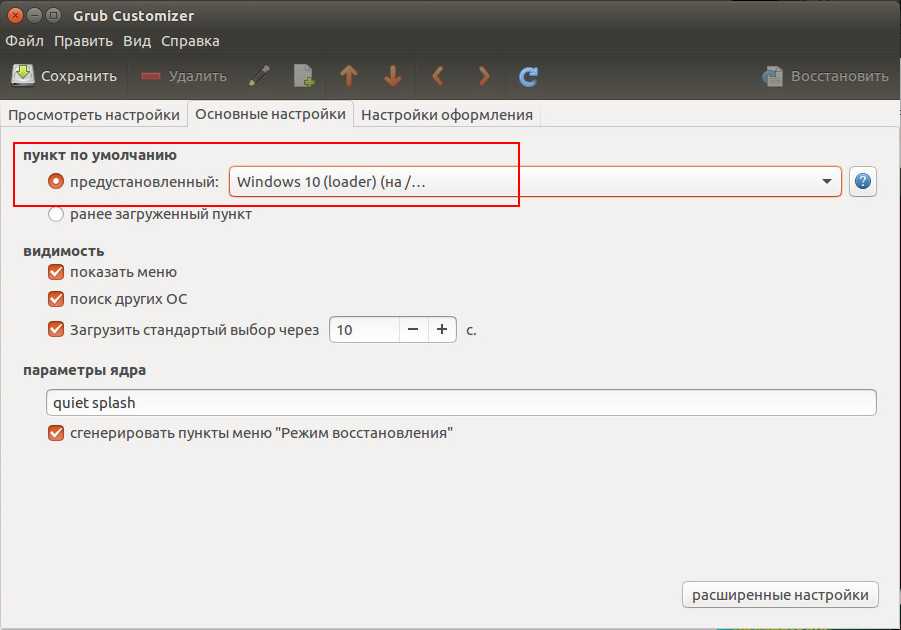Viewport: 901px width, 630px height.
Task: Select ранее загруженный пункт radio button
Action: click(x=56, y=214)
